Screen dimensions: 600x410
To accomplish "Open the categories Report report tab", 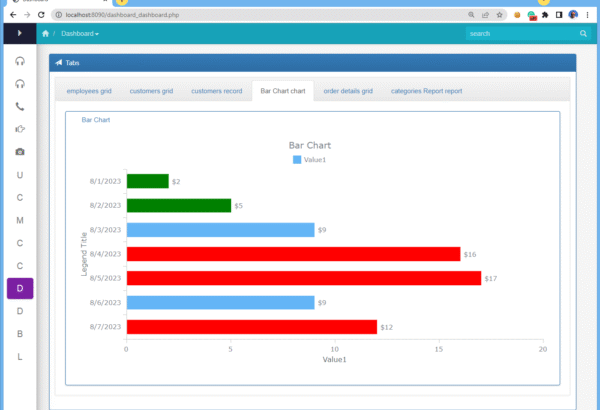I will pos(426,91).
